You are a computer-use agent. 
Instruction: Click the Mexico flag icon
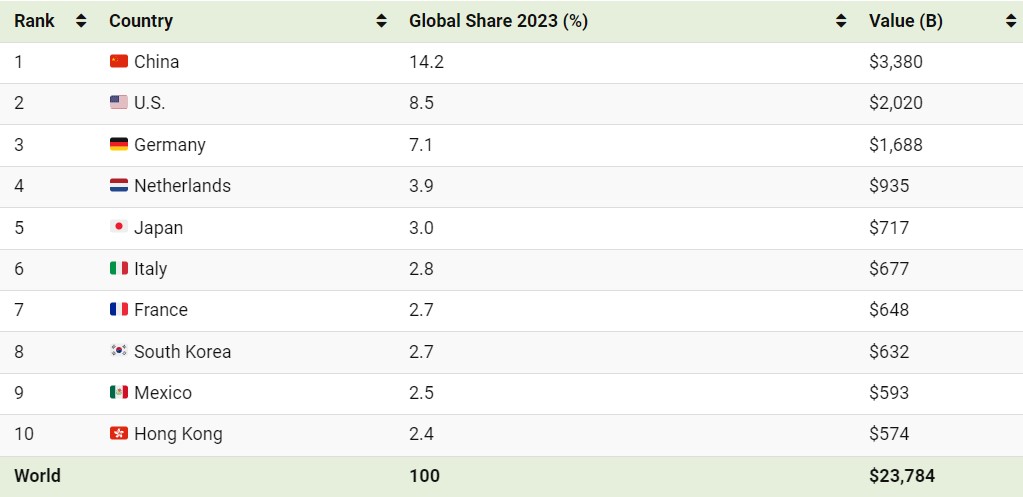click(119, 392)
